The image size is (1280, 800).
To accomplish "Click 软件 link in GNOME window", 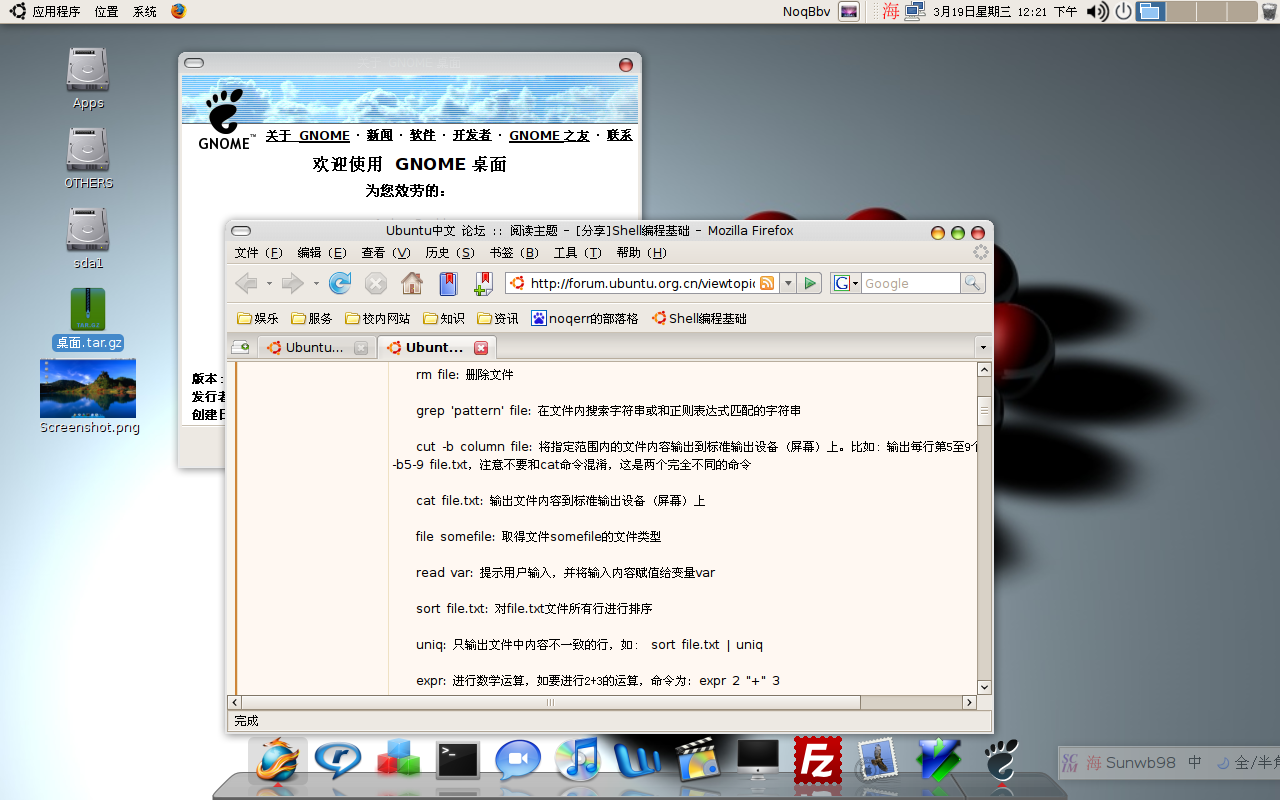I will pyautogui.click(x=423, y=135).
